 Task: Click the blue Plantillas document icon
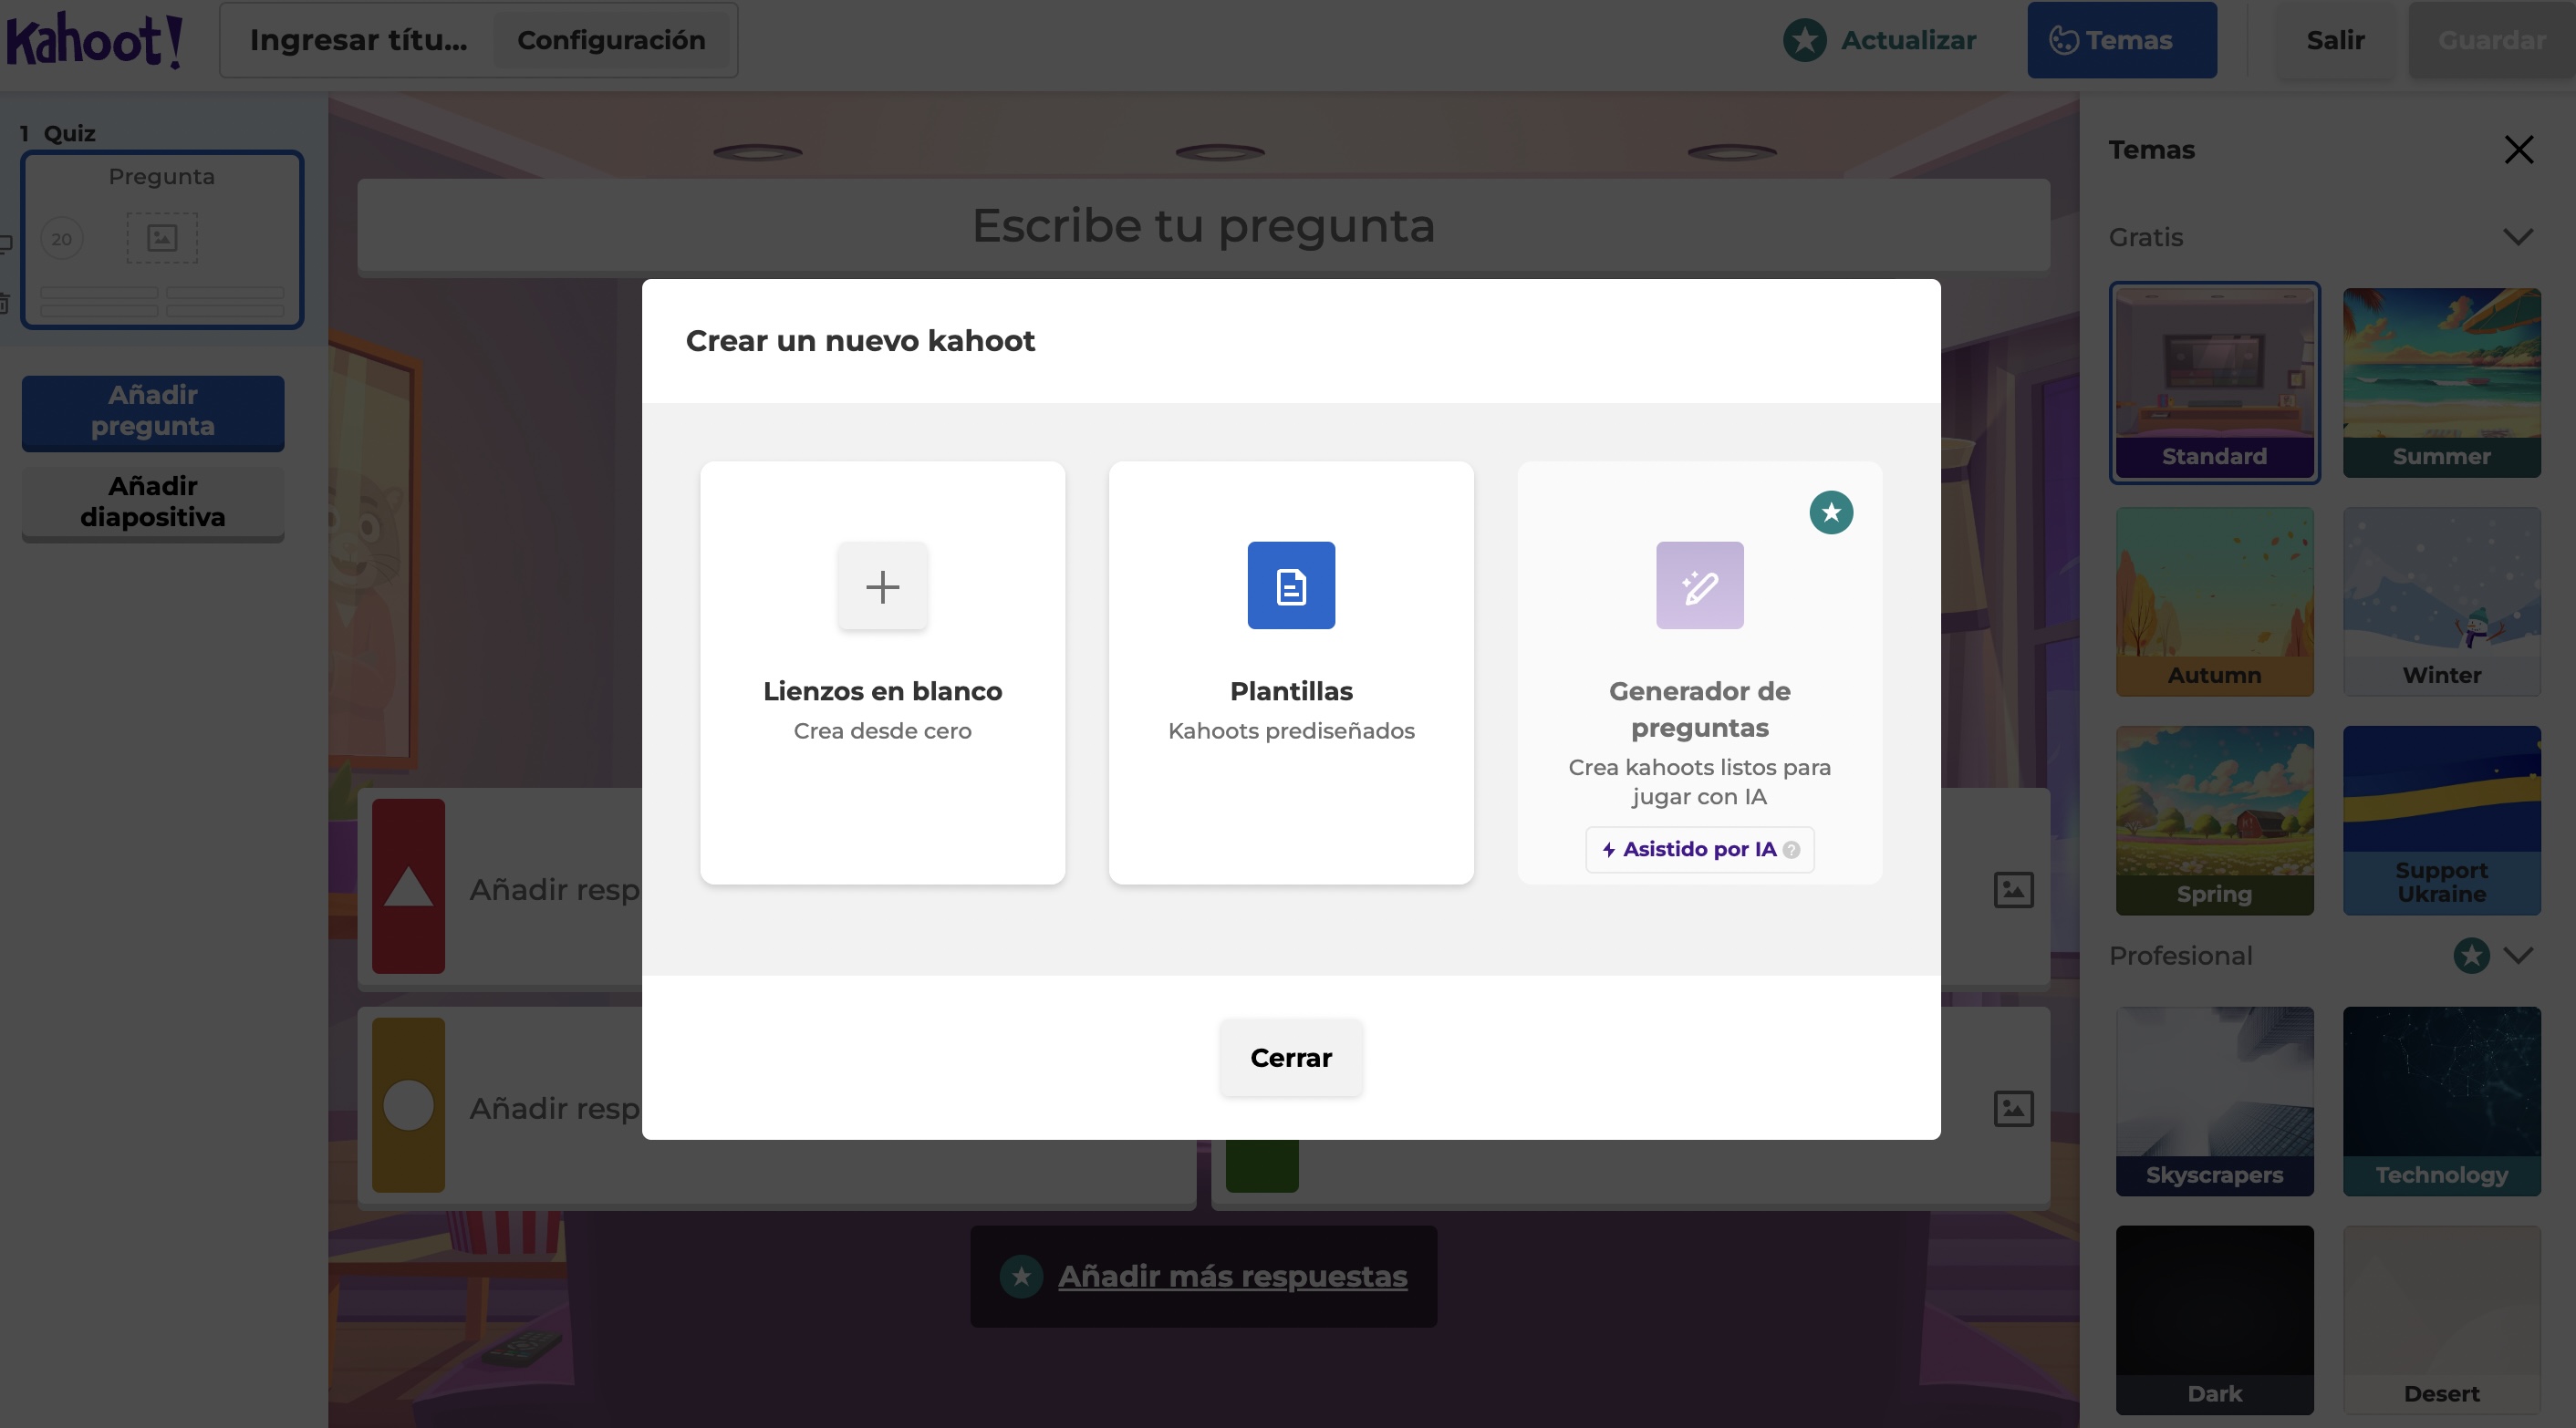click(1291, 586)
